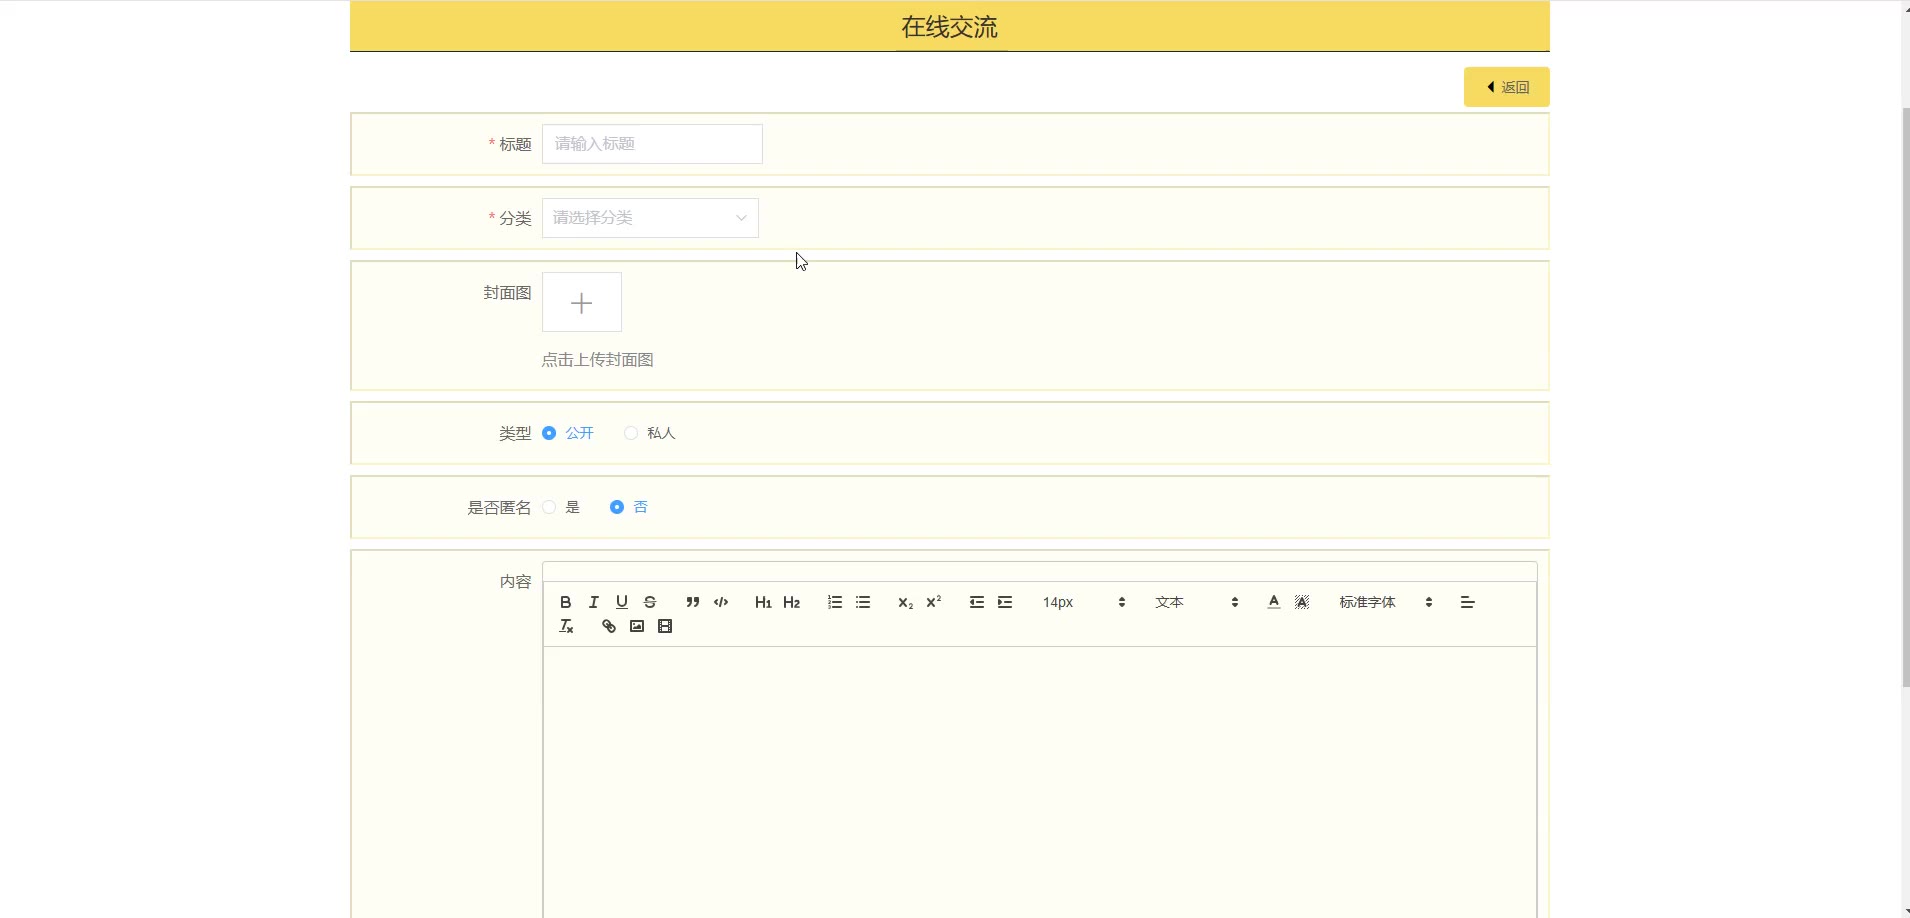
Task: Toggle italic formatting in editor
Action: pos(594,602)
